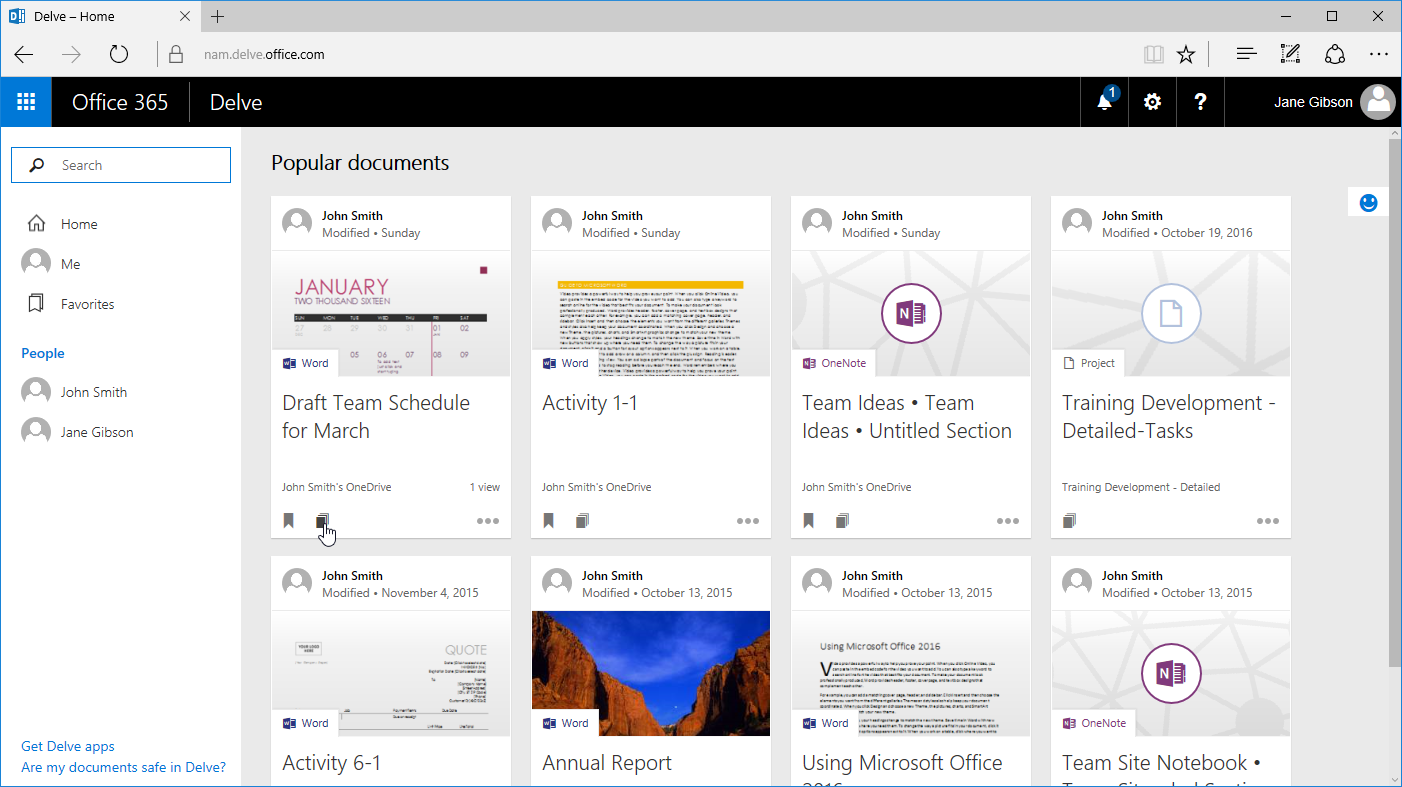Click Delve app title in header
1402x787 pixels.
pyautogui.click(x=236, y=102)
